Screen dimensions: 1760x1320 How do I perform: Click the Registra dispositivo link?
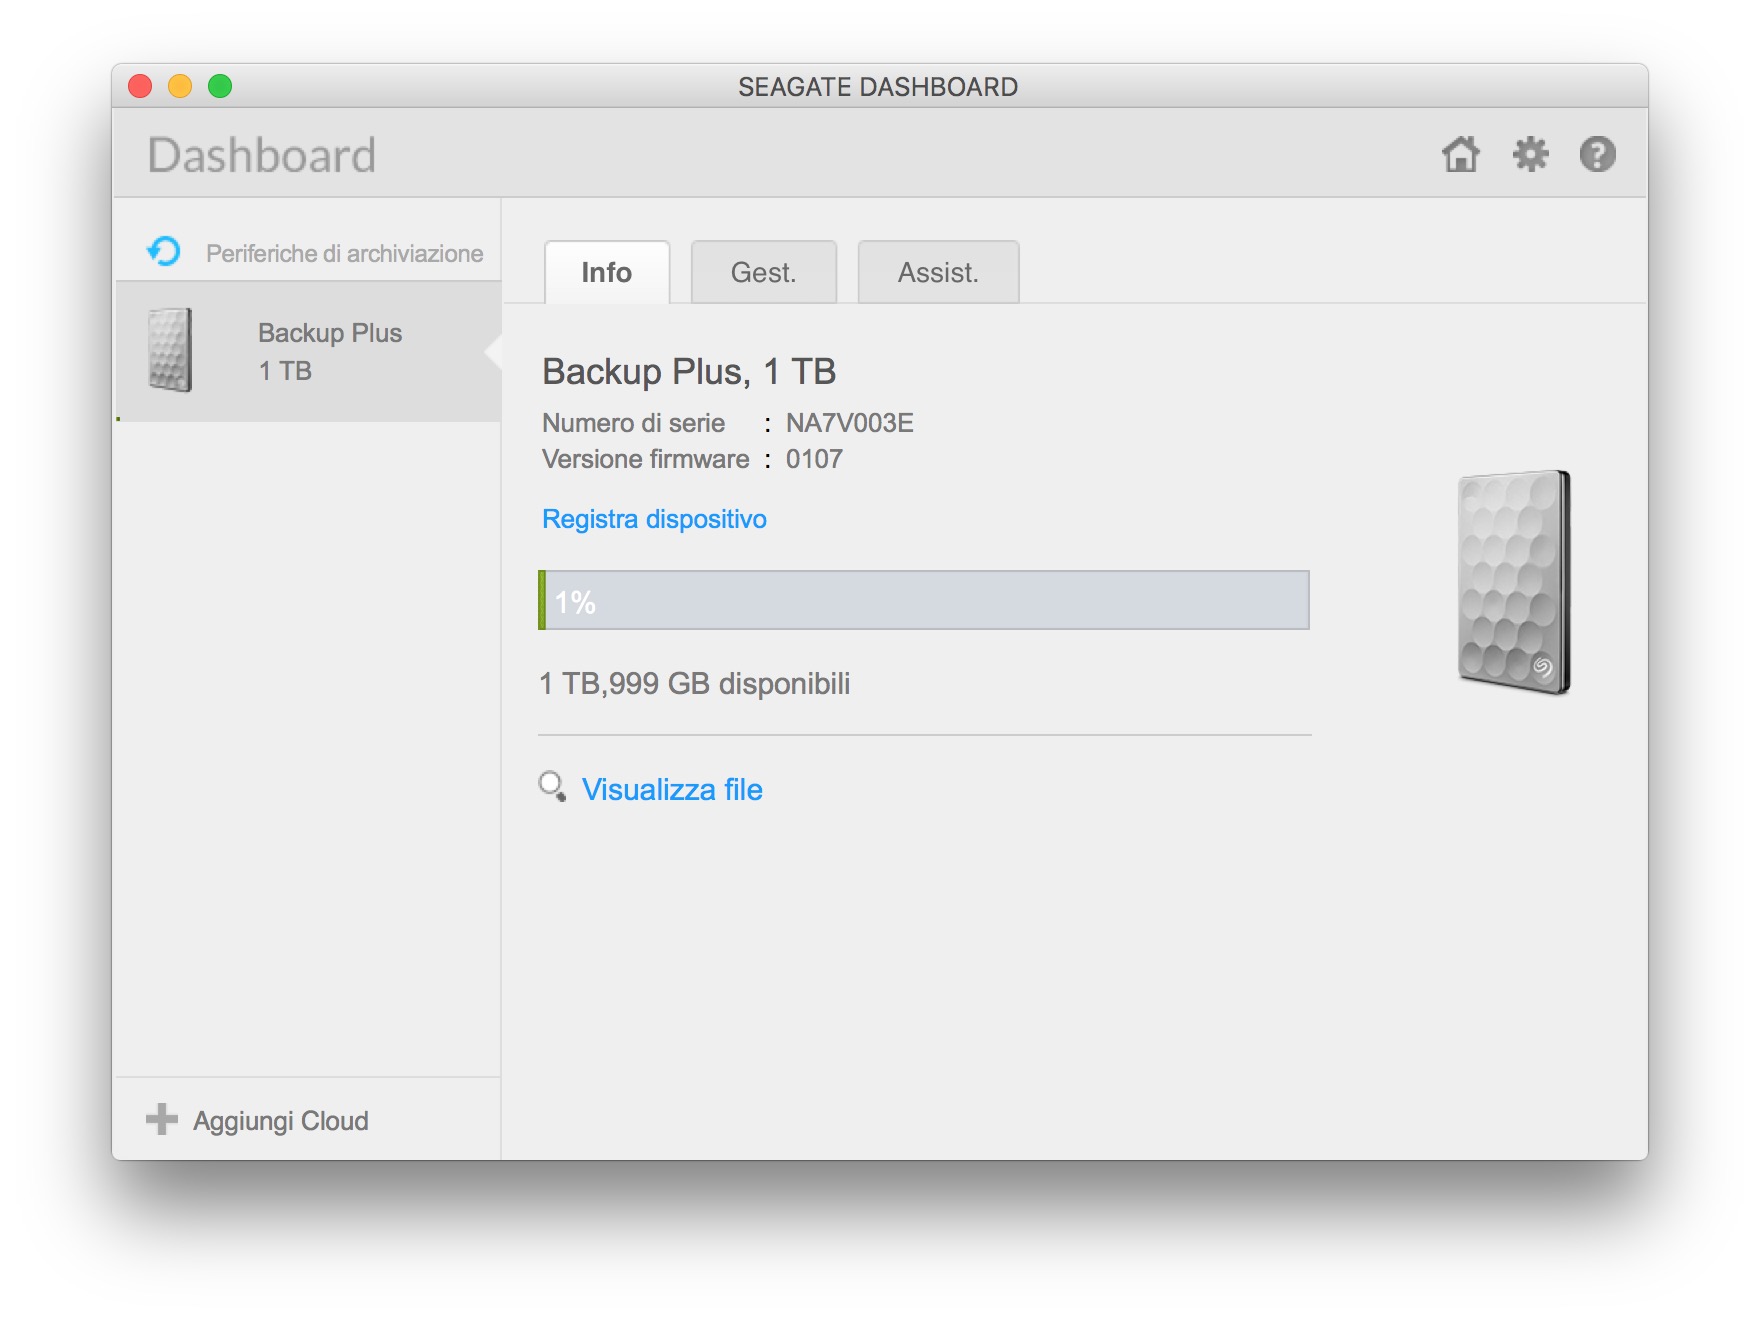tap(654, 519)
